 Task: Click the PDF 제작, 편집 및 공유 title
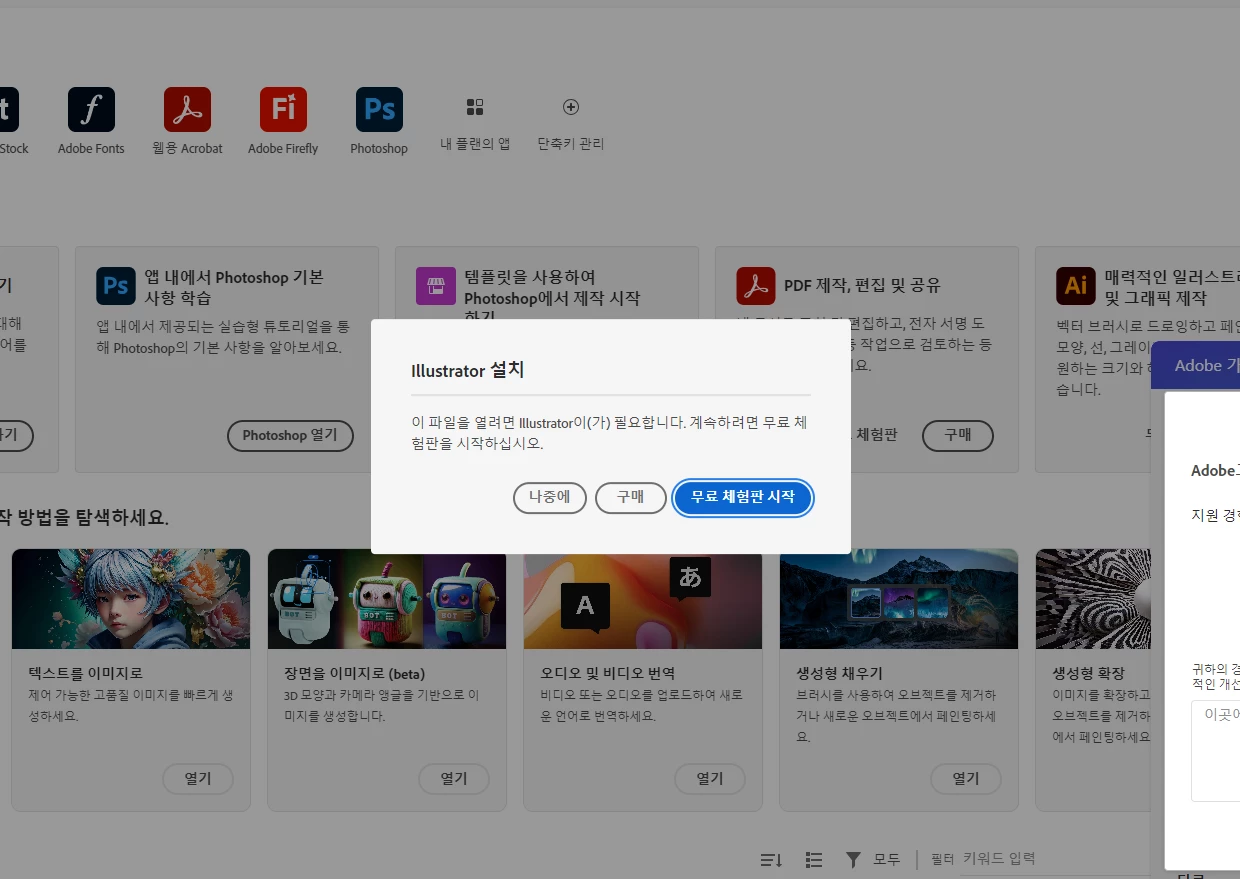tap(862, 285)
